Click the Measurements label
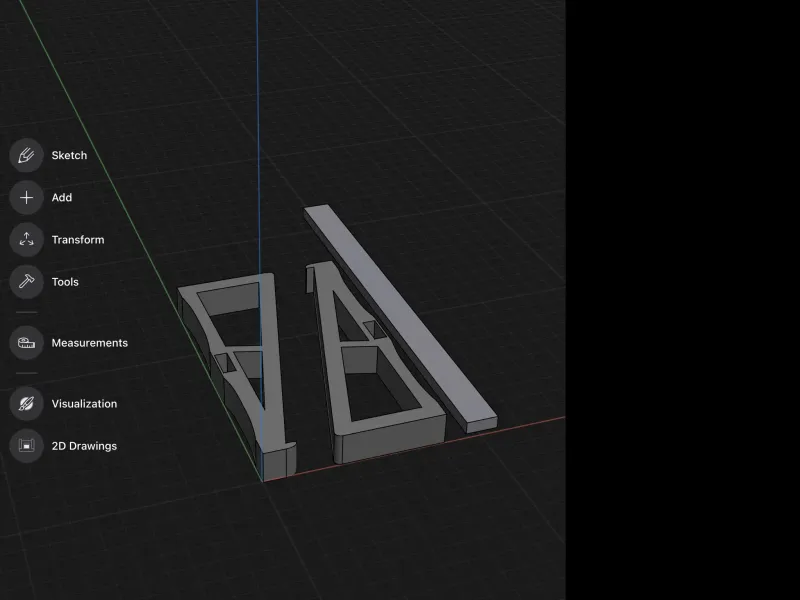 coord(90,343)
